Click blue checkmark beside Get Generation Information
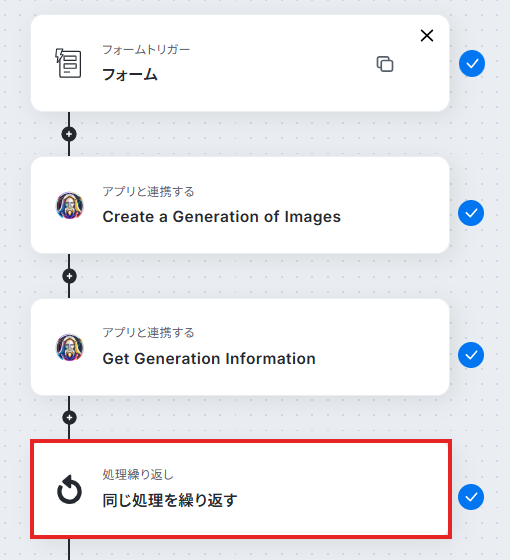Viewport: 510px width, 560px height. (471, 355)
